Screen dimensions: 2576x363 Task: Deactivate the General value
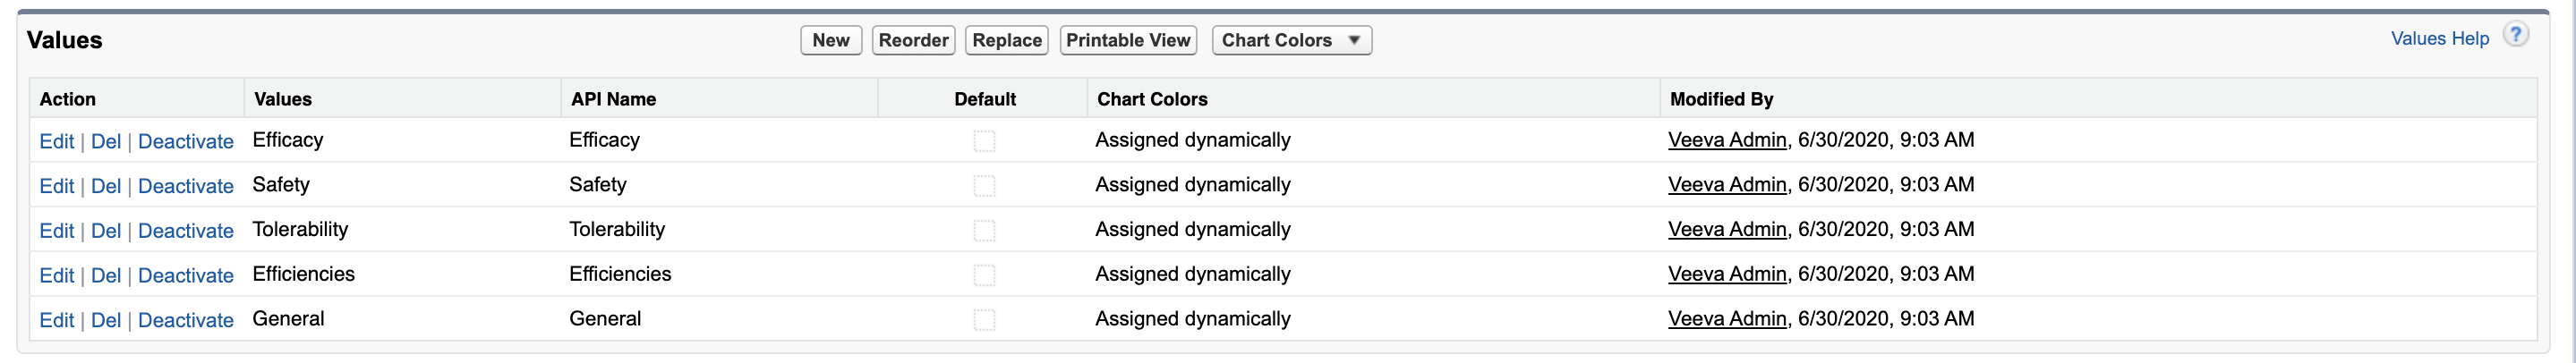(x=185, y=321)
